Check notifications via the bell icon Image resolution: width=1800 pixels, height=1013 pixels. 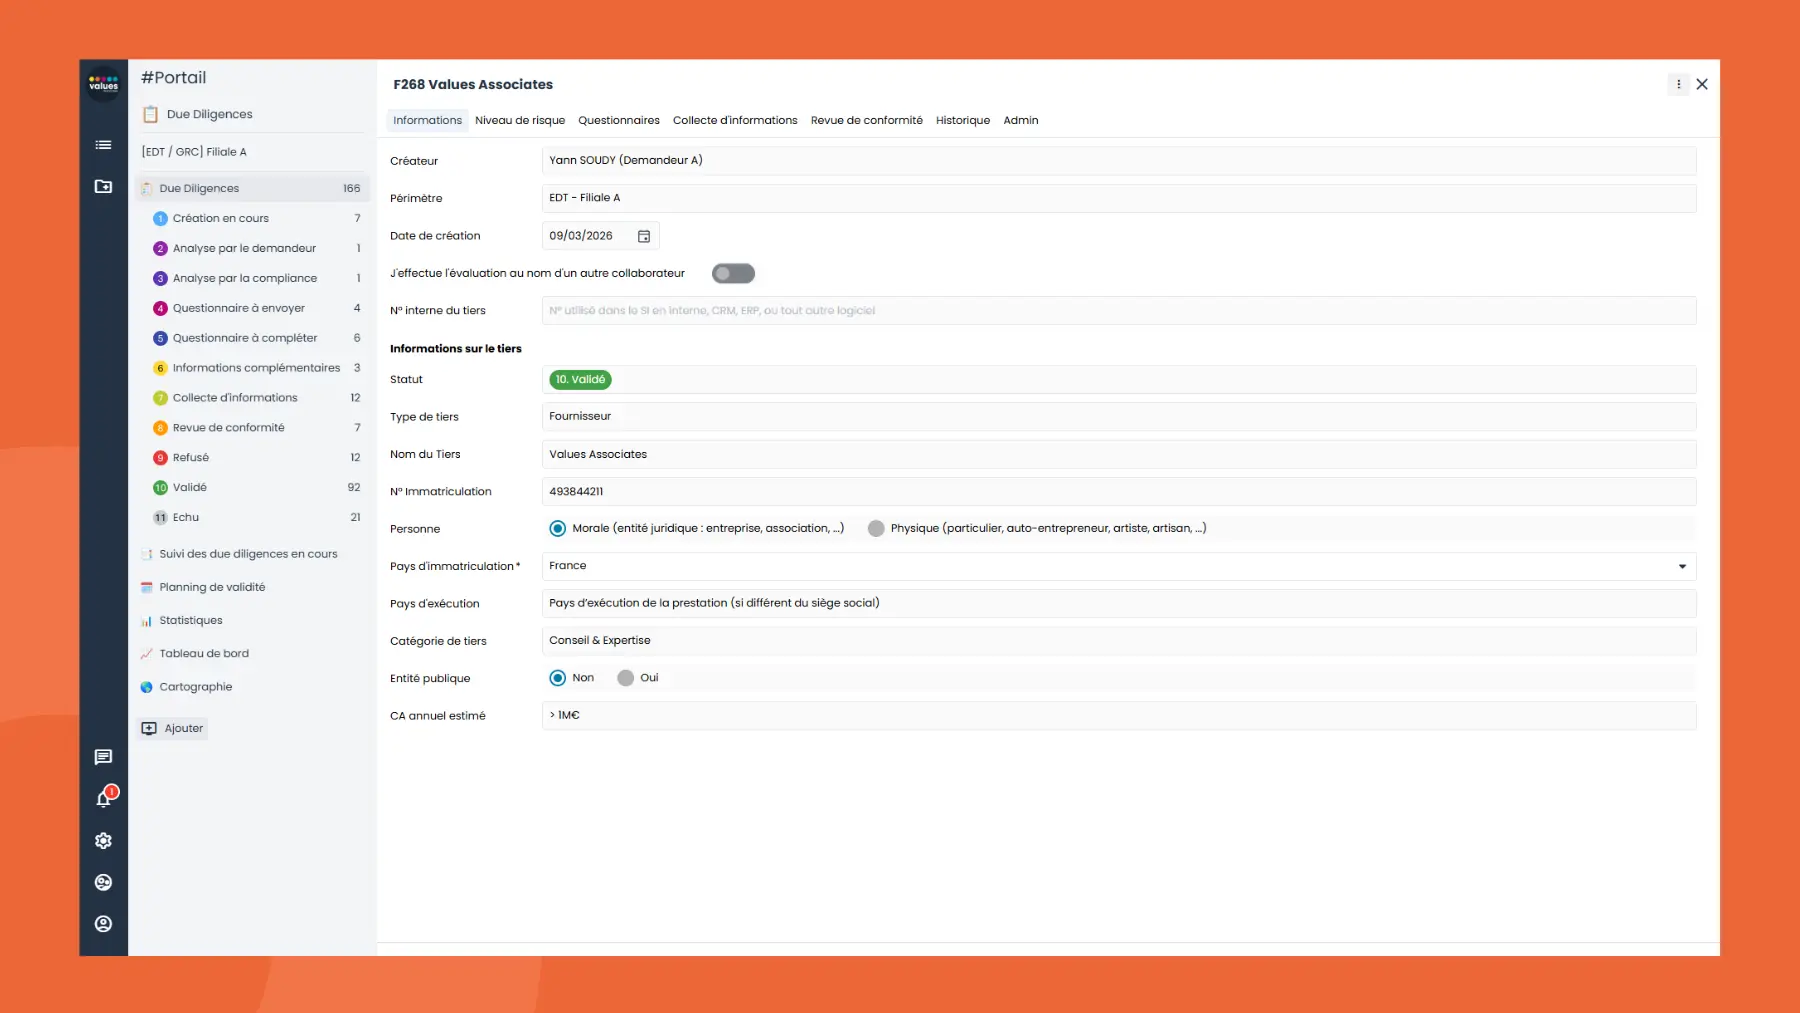[103, 799]
